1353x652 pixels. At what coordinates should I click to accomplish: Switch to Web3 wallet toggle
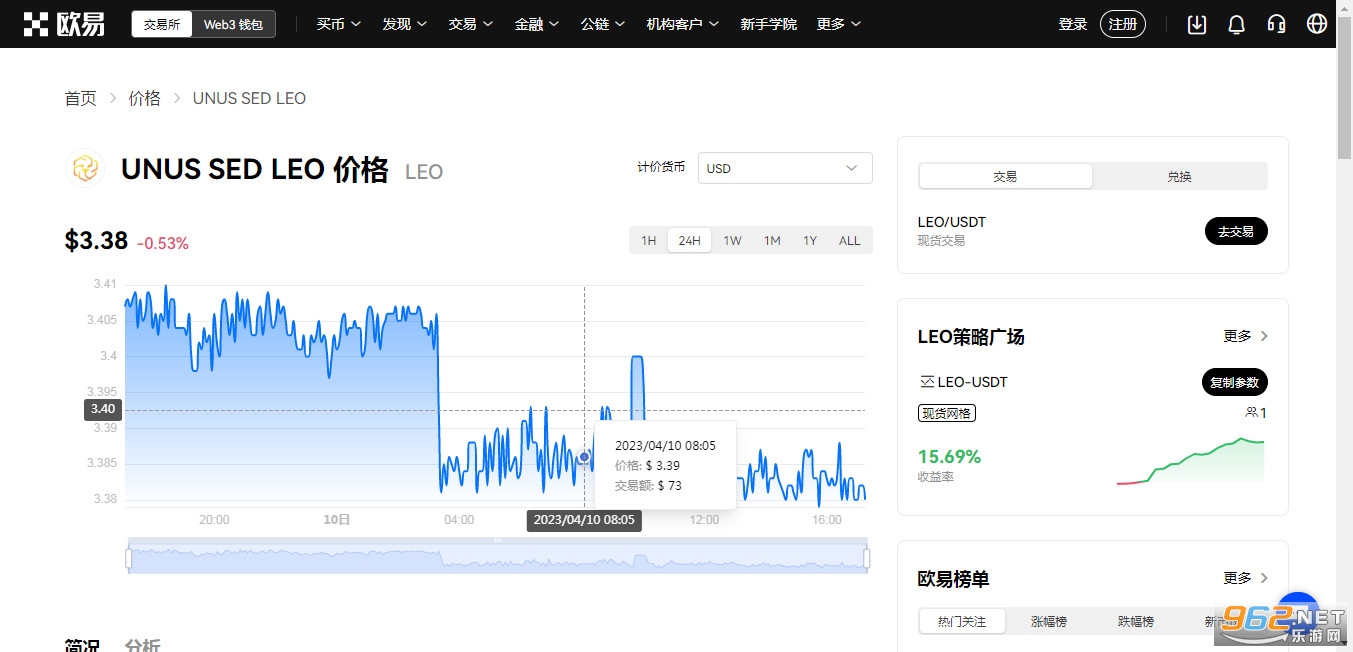233,24
